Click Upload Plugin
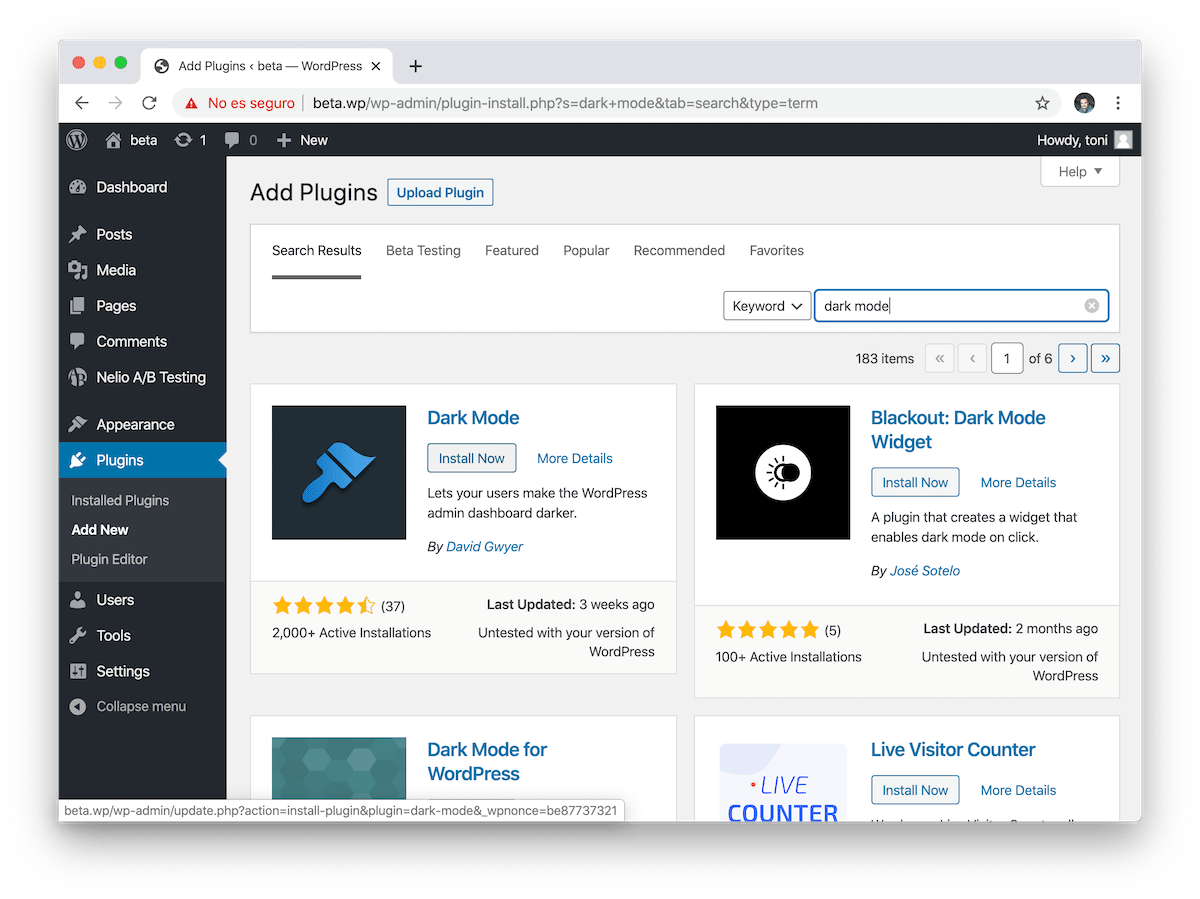Image resolution: width=1200 pixels, height=899 pixels. point(440,192)
